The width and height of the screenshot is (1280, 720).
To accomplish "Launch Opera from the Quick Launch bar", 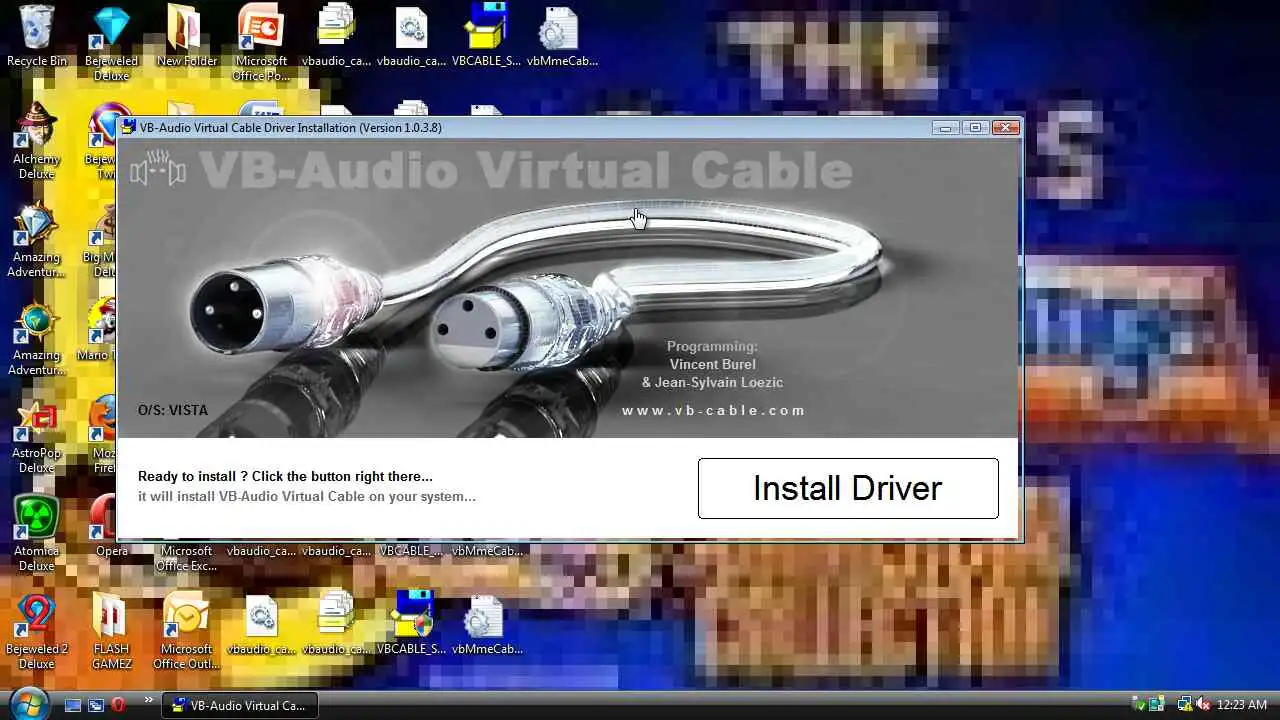I will point(118,705).
